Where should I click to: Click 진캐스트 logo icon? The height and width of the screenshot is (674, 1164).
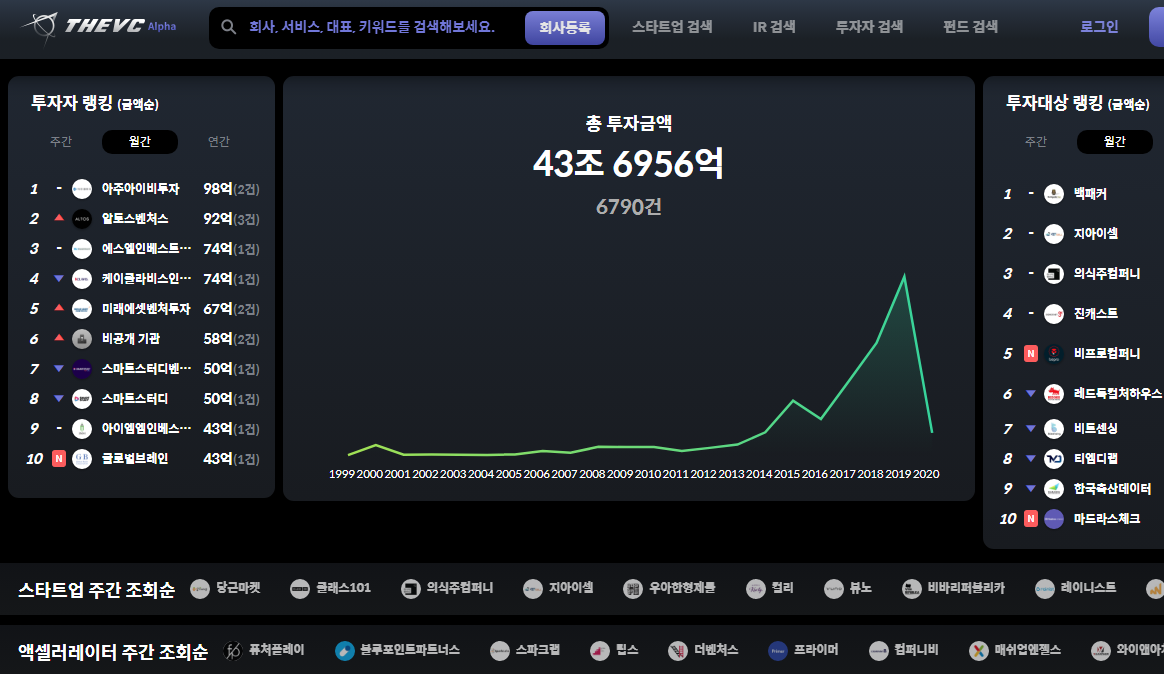1054,314
